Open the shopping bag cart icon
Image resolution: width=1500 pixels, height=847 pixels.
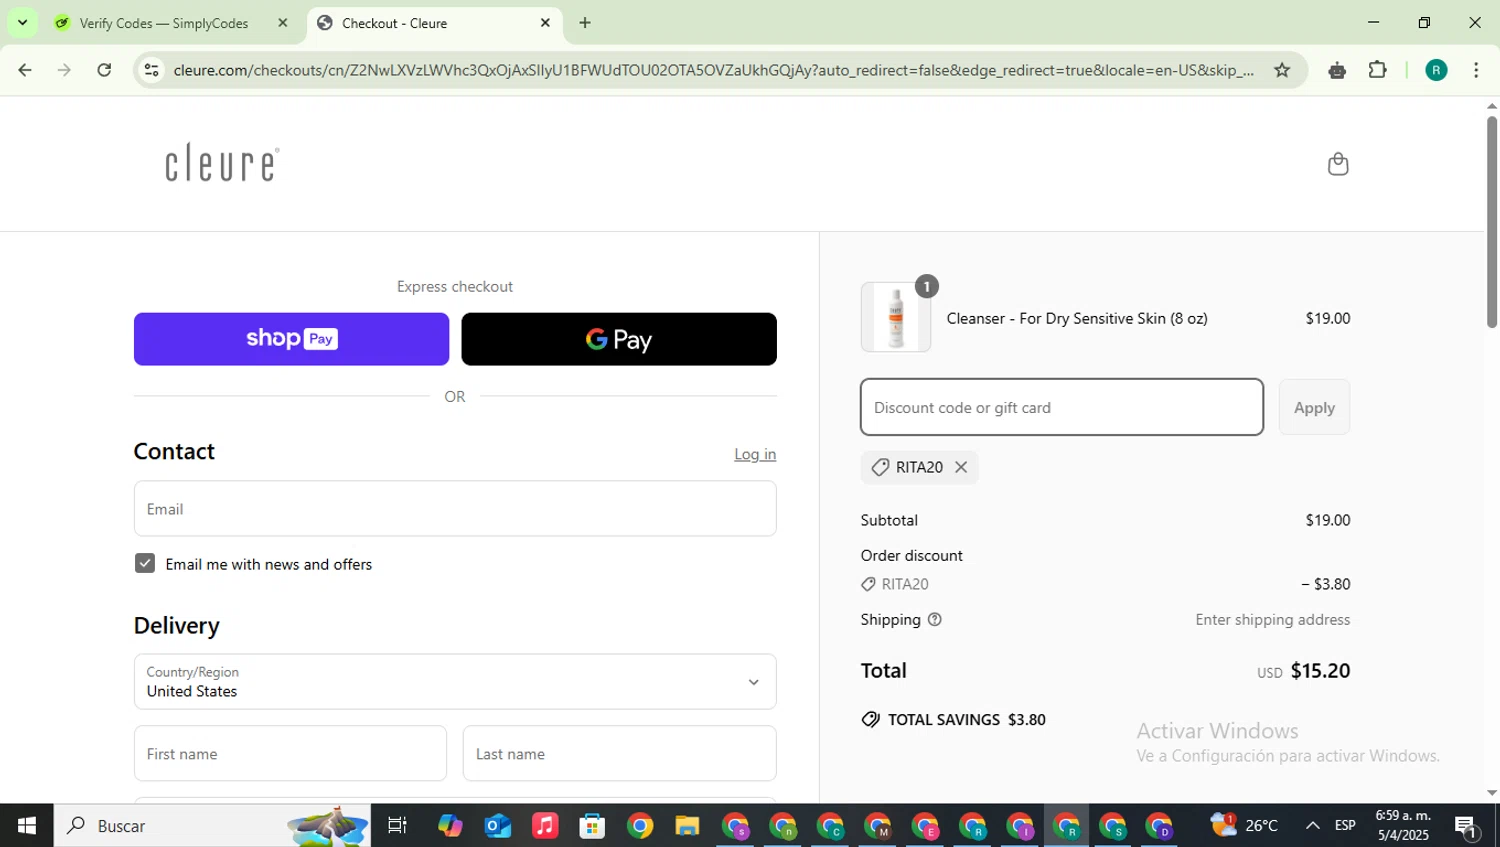point(1337,164)
